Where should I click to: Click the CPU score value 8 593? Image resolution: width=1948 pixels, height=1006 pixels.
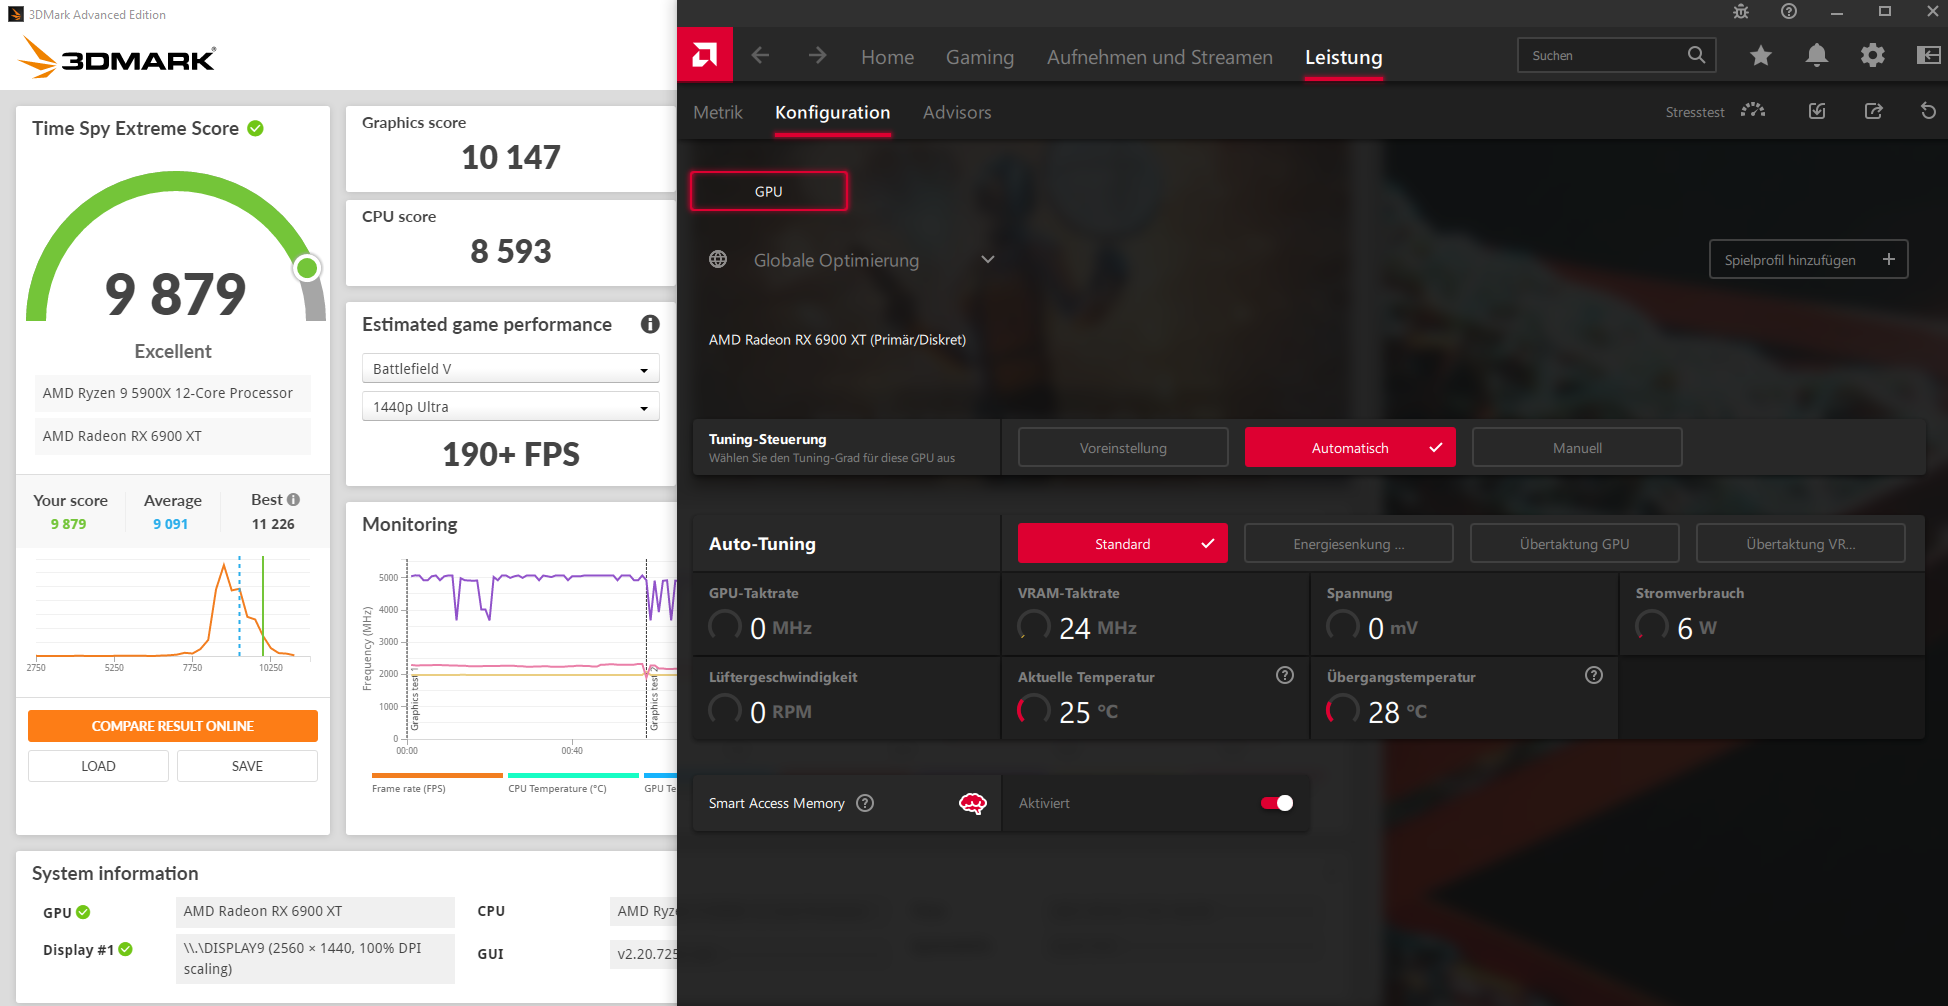tap(511, 251)
